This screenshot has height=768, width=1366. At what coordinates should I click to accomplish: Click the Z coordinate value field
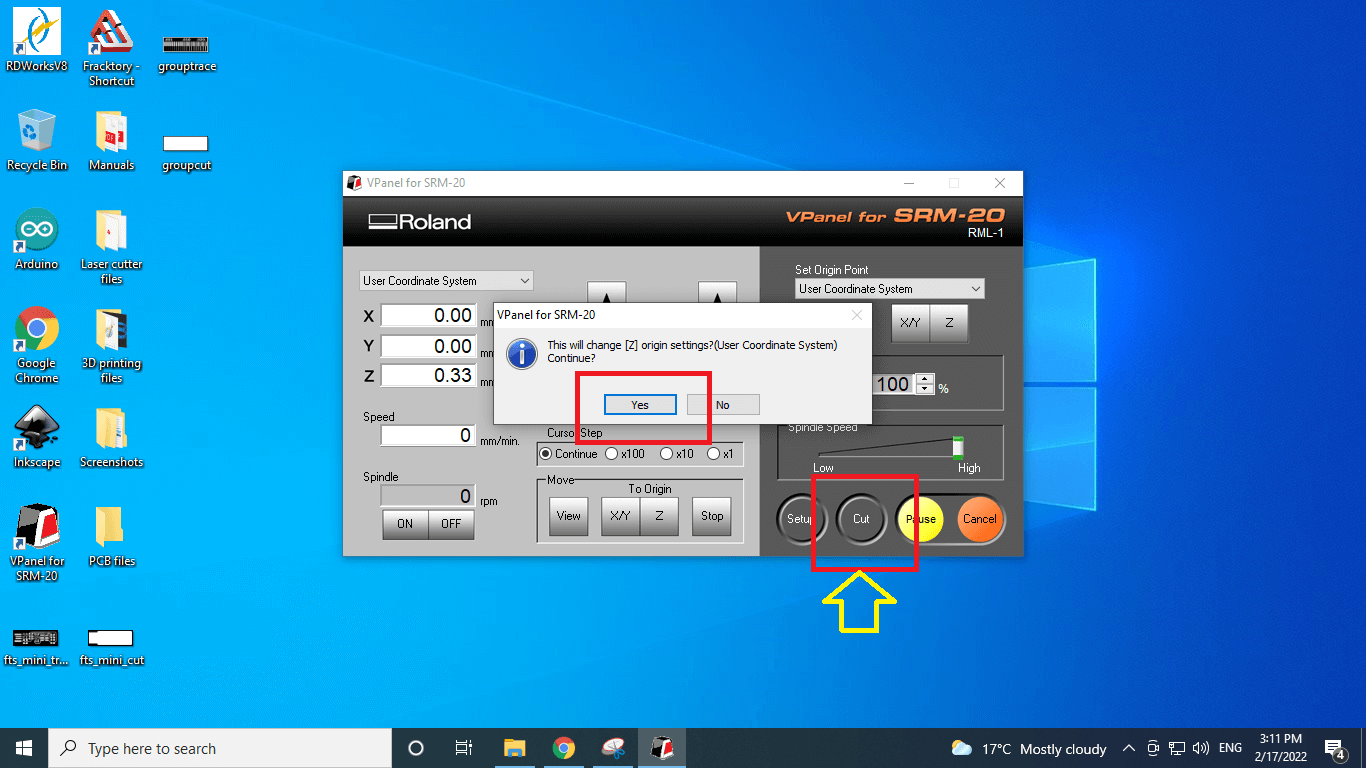(x=428, y=376)
